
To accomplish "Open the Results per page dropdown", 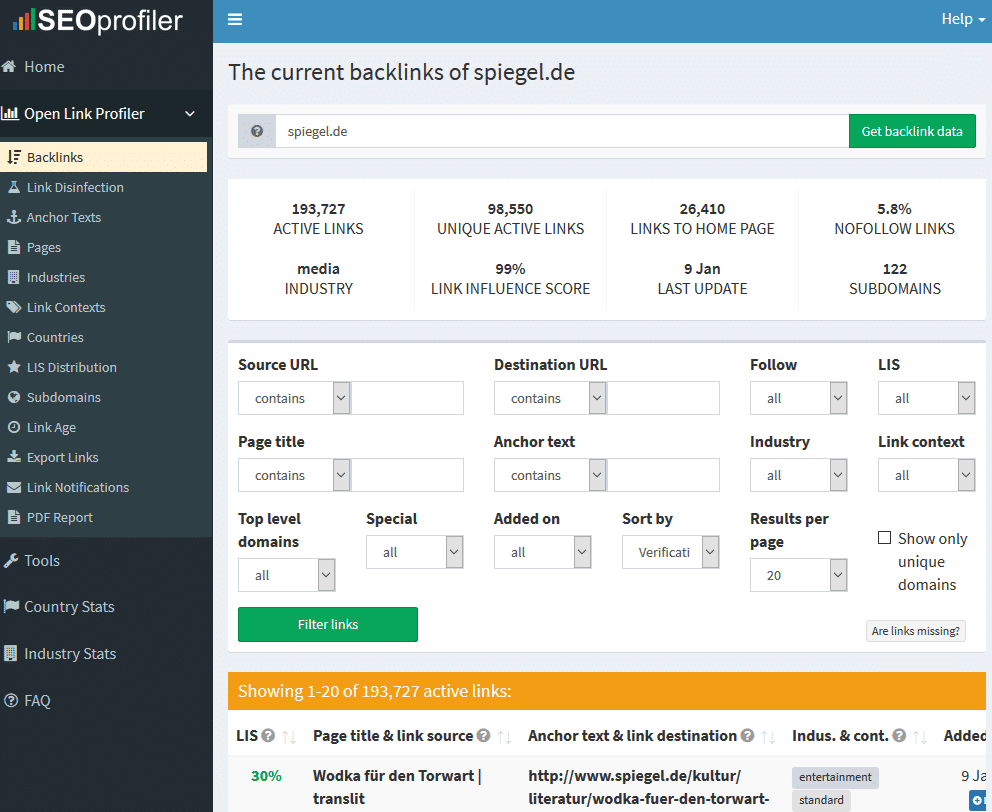I will coord(798,575).
